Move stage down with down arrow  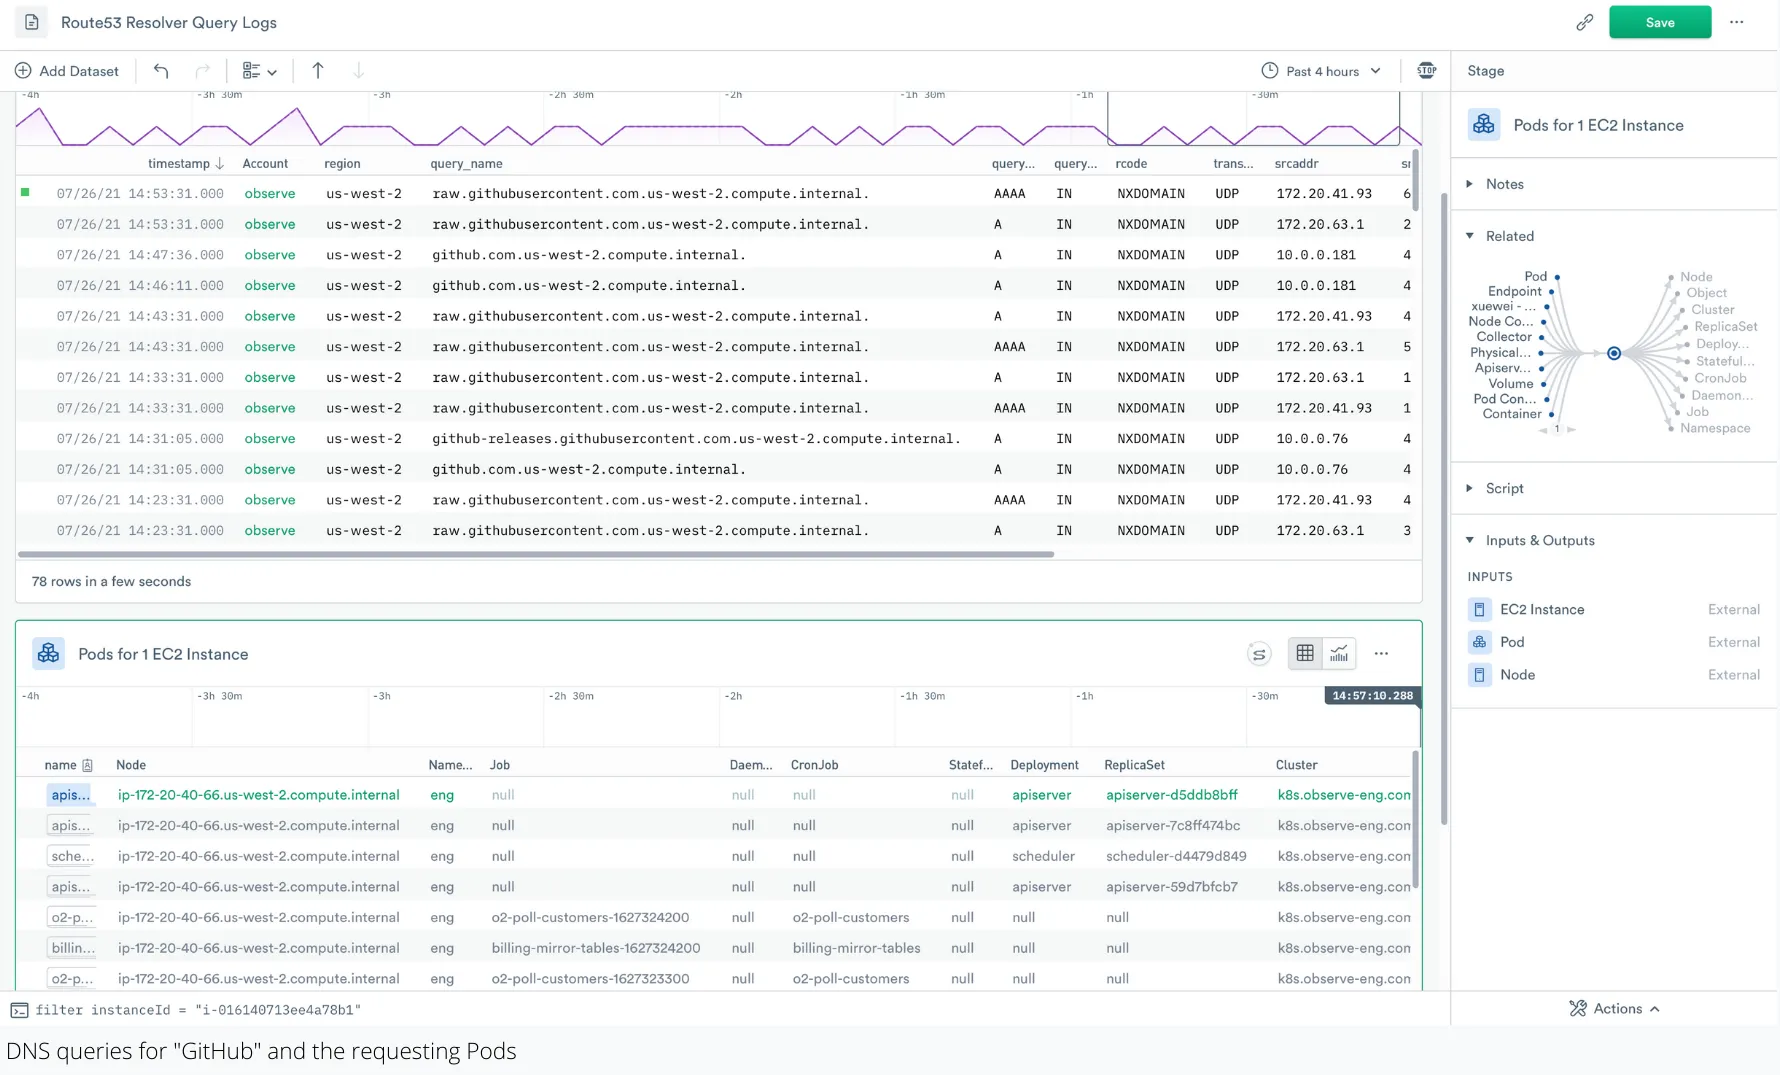click(359, 71)
